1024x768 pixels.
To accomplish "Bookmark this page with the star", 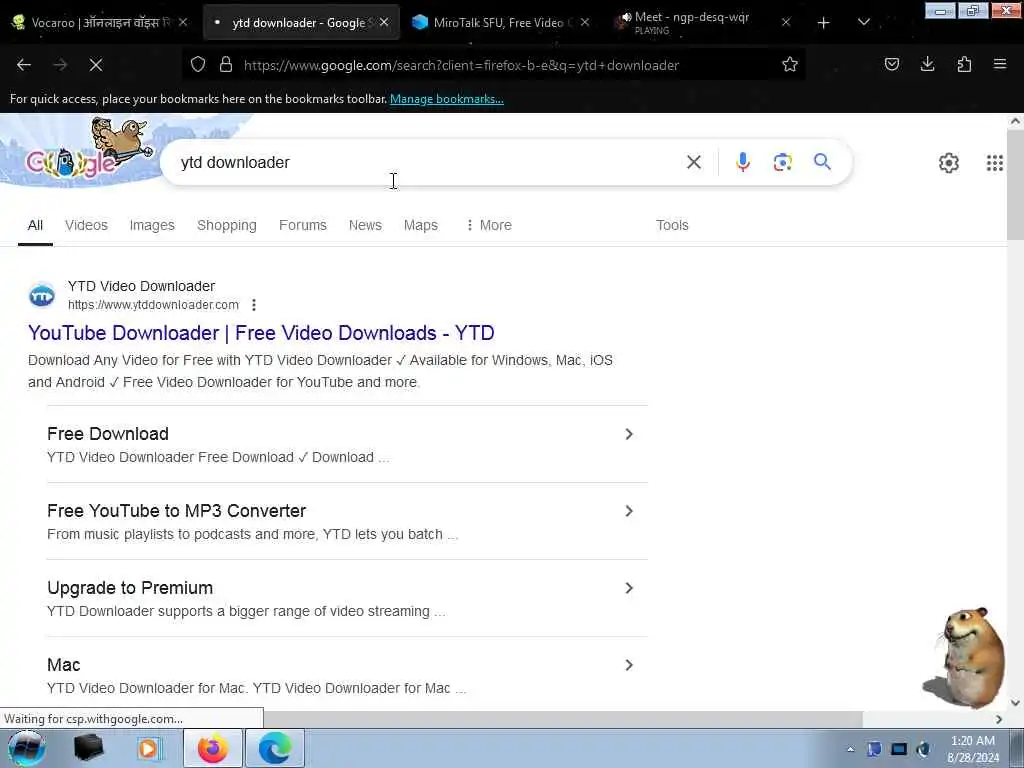I will click(x=790, y=65).
